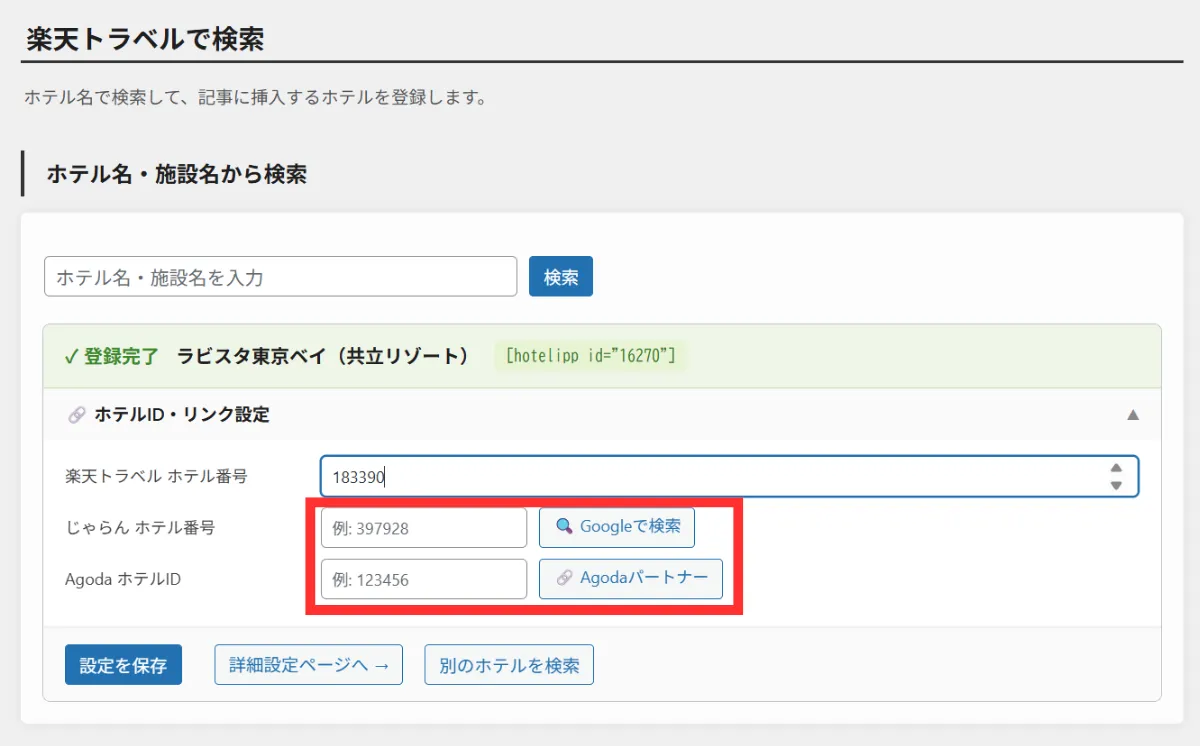Click the Googleで検索 button
The width and height of the screenshot is (1200, 746).
click(x=617, y=527)
